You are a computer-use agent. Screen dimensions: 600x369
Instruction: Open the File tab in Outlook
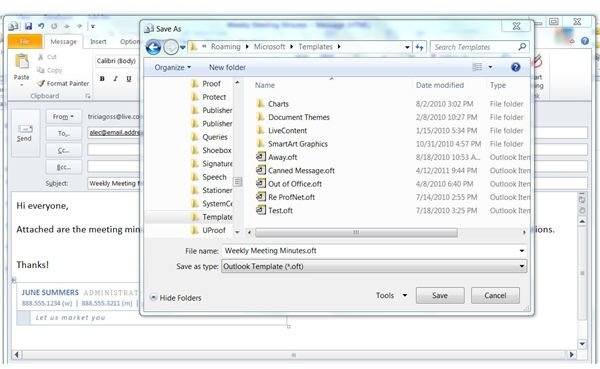click(x=24, y=41)
